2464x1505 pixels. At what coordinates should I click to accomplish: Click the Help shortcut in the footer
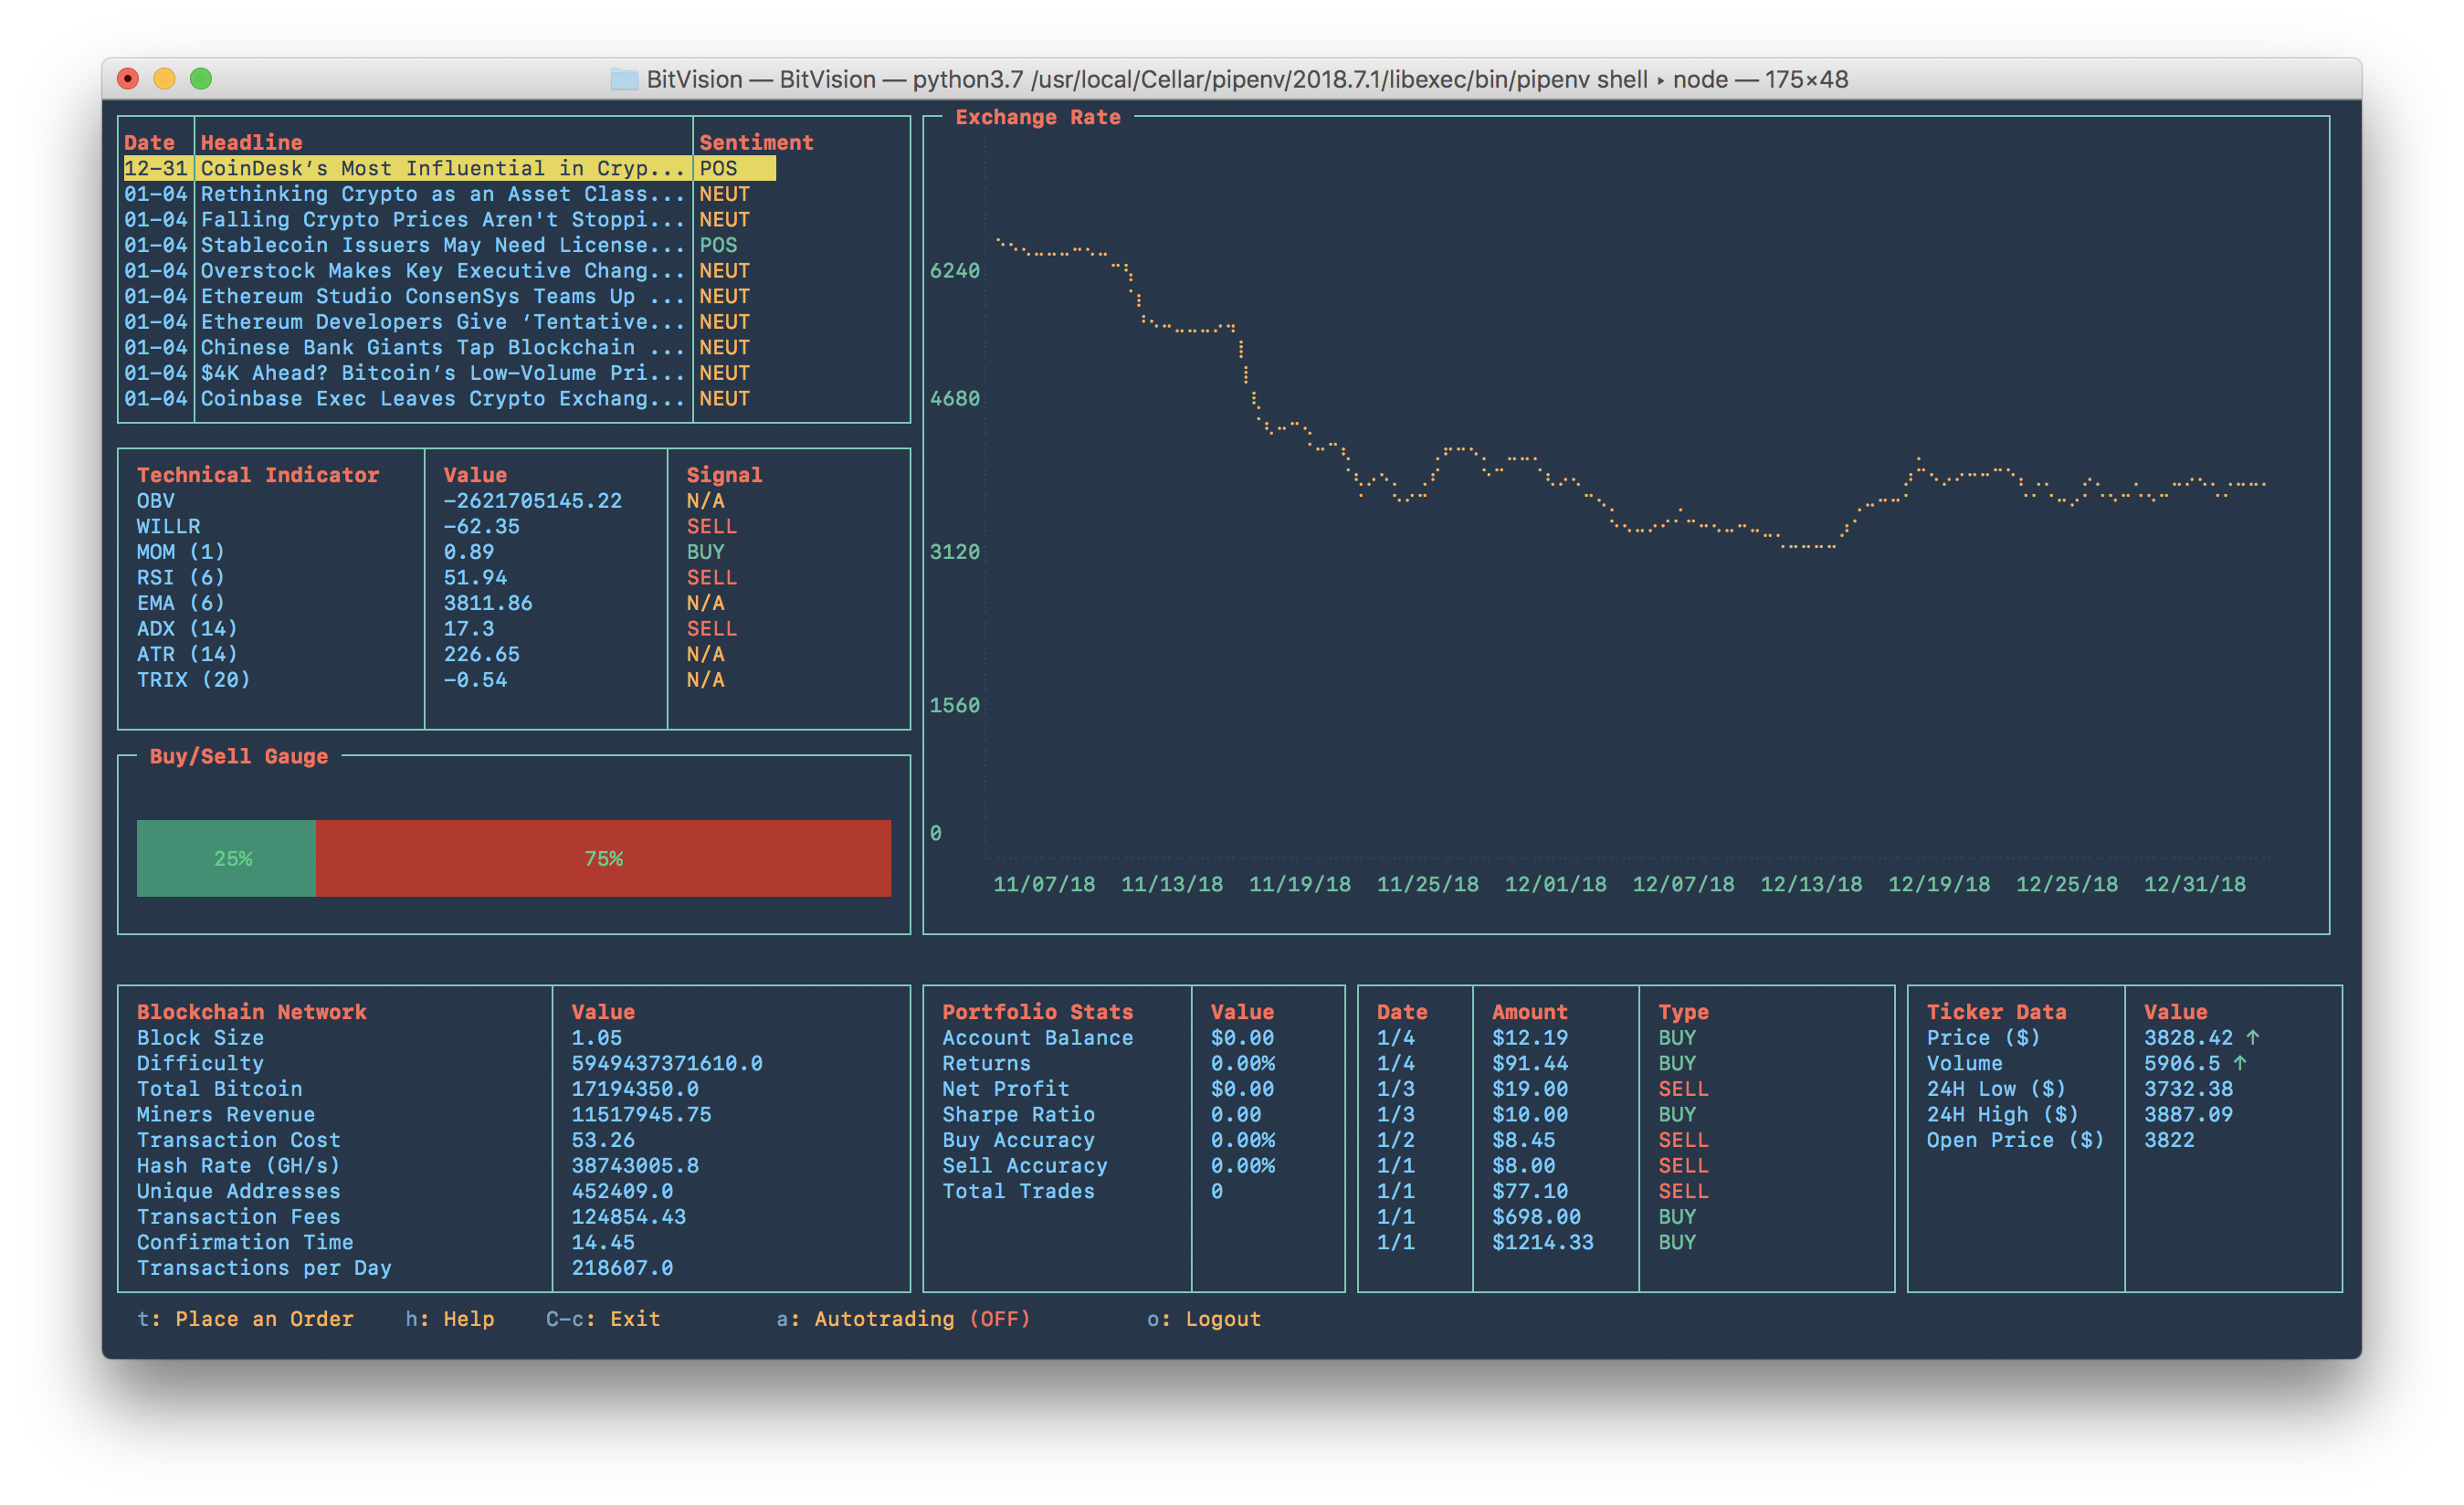pyautogui.click(x=468, y=1319)
